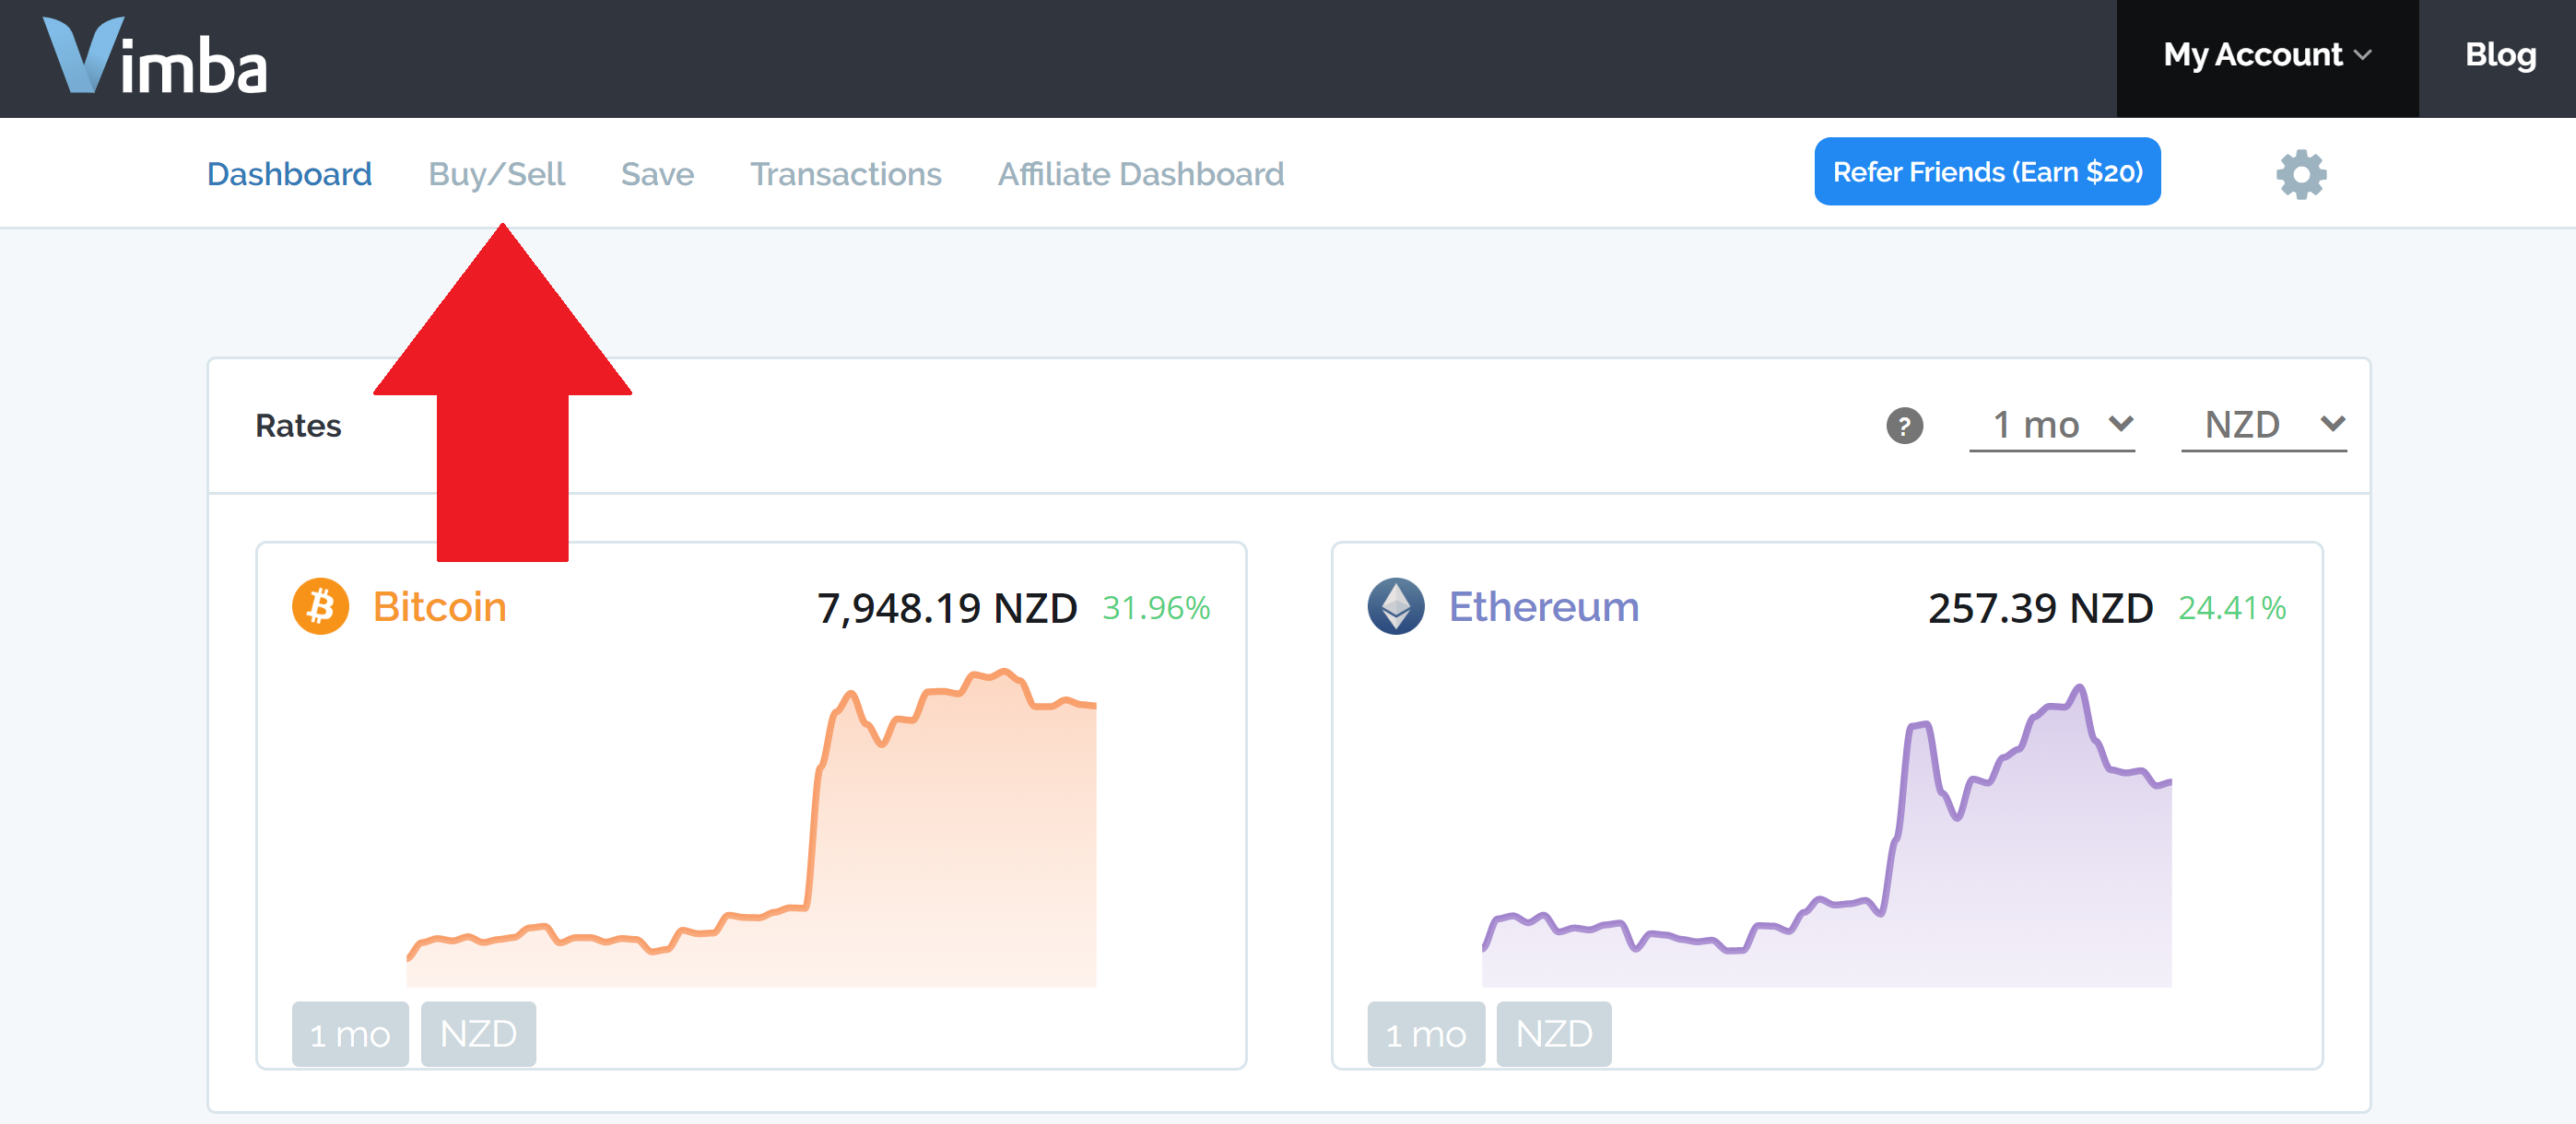
Task: Click the 31.96% Bitcoin change value
Action: (x=1156, y=608)
